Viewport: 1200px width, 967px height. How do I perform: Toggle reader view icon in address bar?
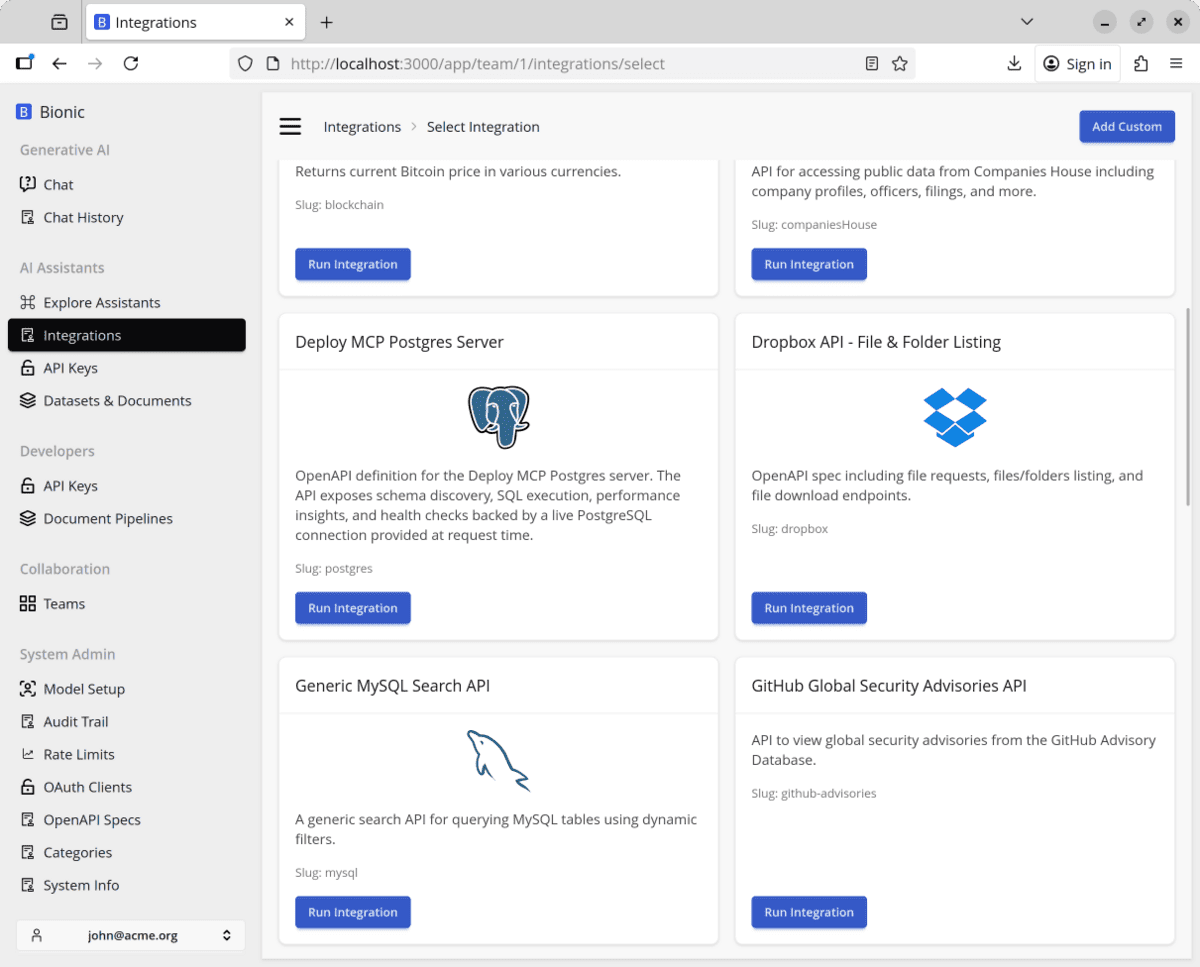(x=872, y=64)
